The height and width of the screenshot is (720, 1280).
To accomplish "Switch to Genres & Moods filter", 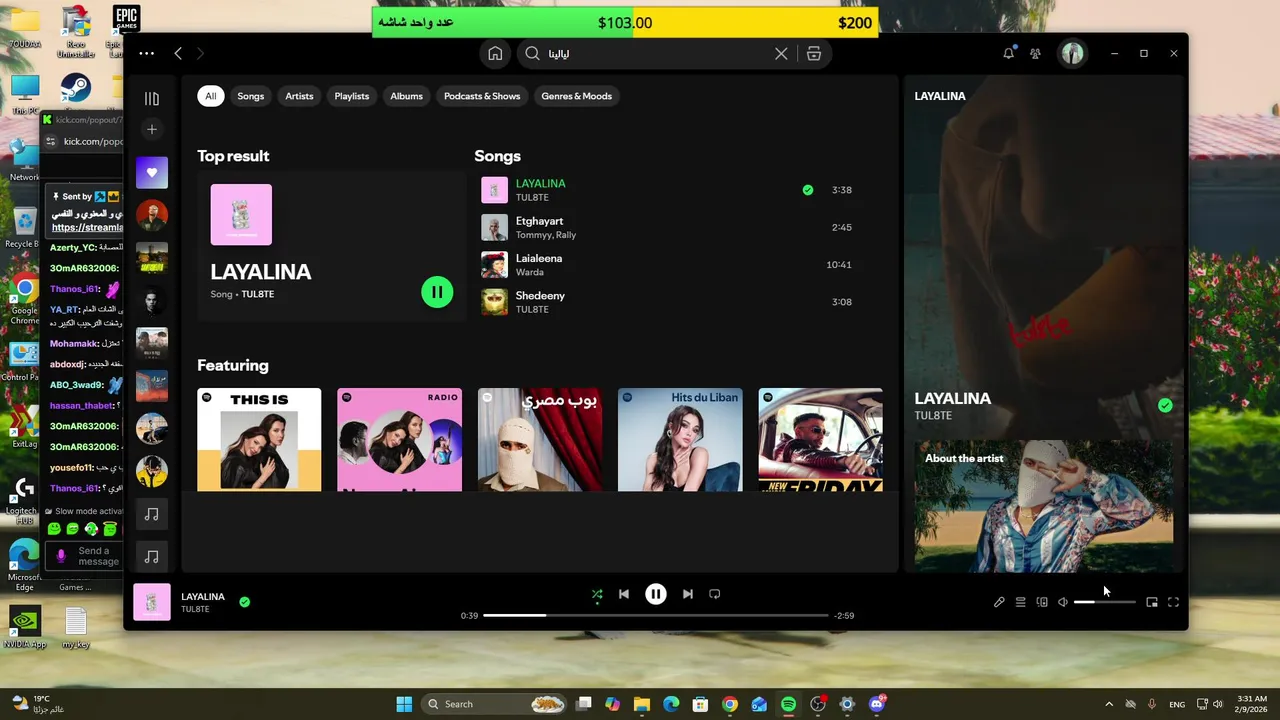I will coord(576,96).
